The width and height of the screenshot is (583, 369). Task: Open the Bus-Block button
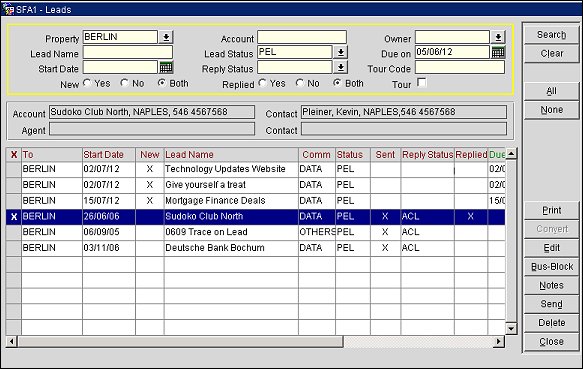click(x=551, y=267)
